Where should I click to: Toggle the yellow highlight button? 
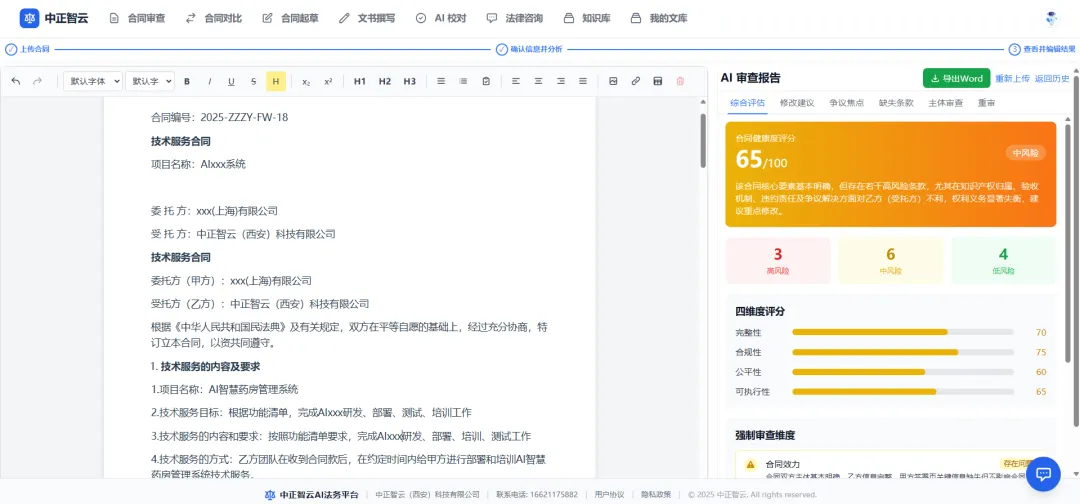(276, 81)
